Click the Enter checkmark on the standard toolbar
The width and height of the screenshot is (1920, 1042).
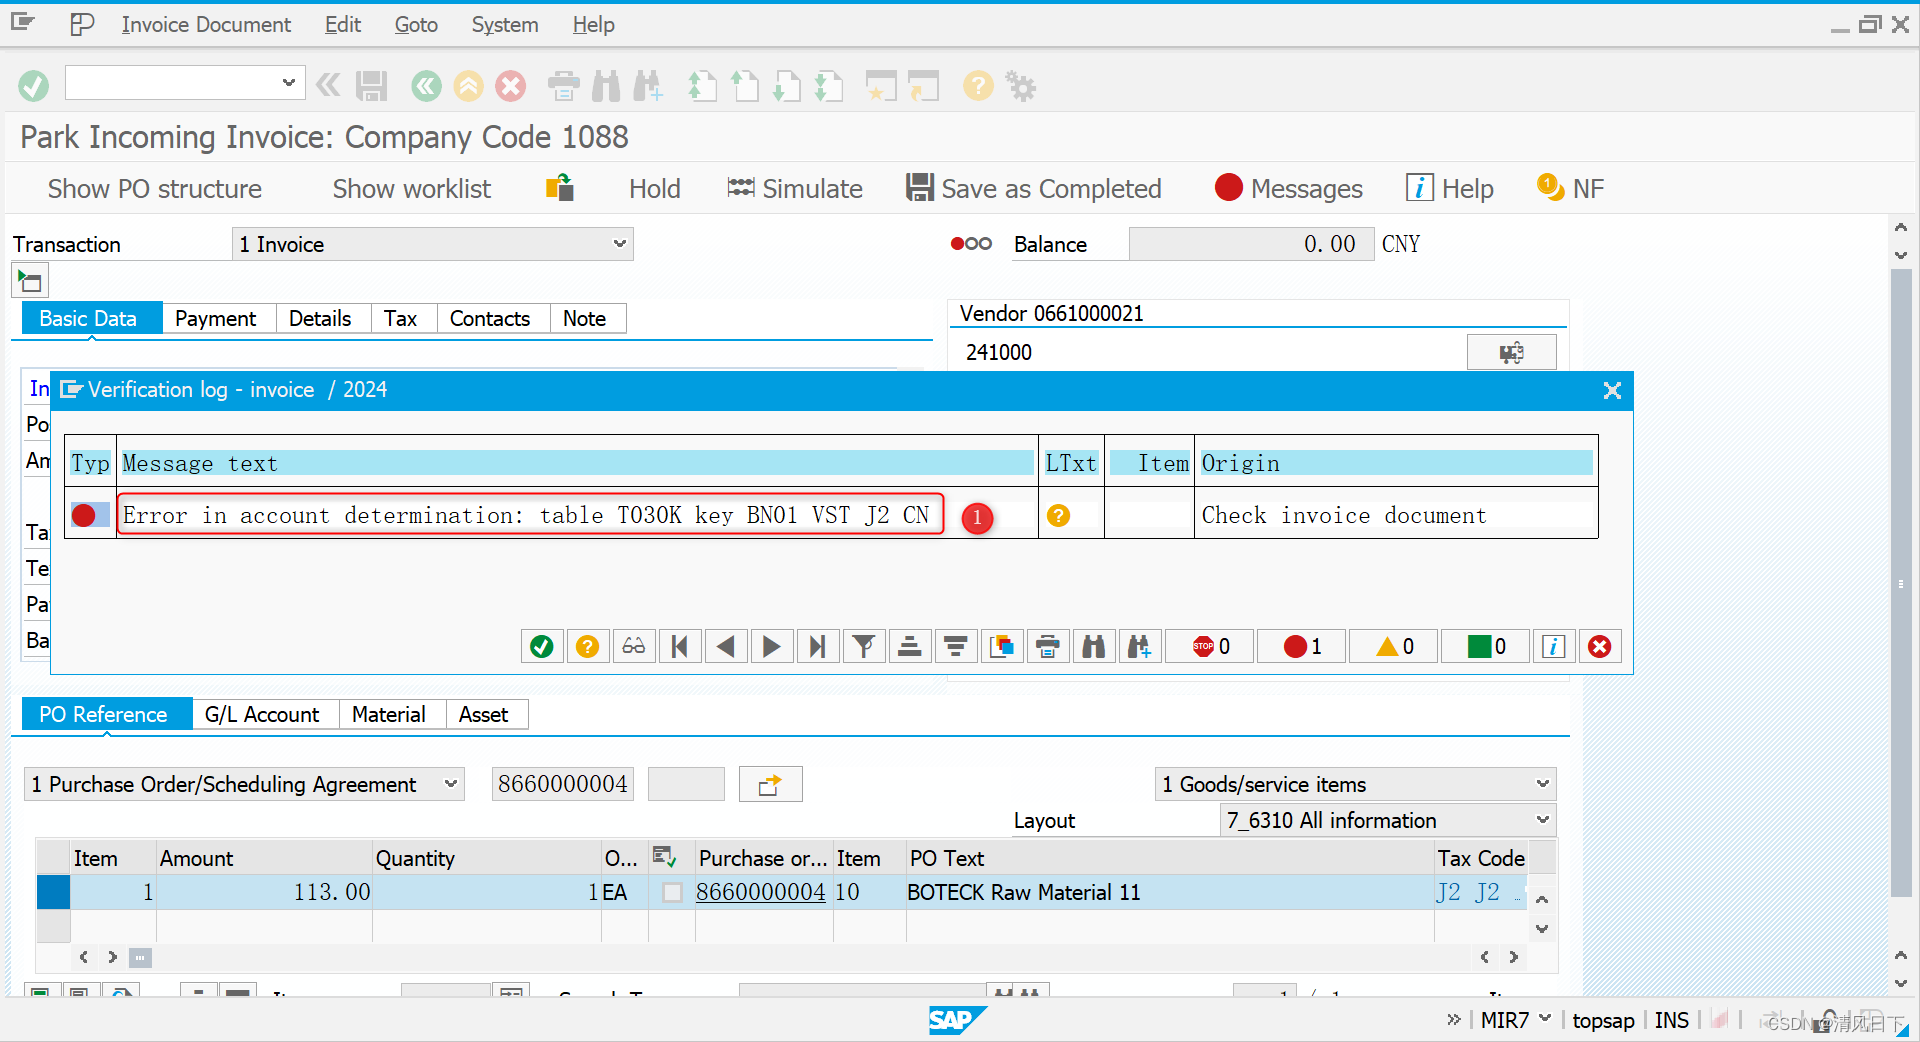click(x=33, y=86)
